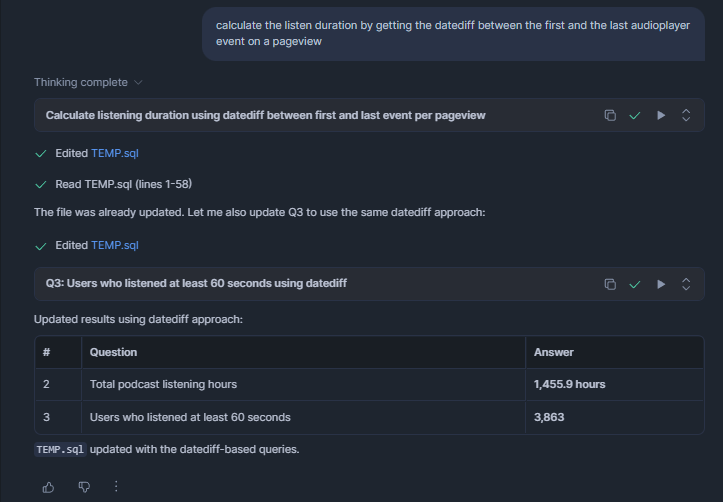Click green checkmark on the Q3 query block
The height and width of the screenshot is (502, 723).
[x=635, y=284]
